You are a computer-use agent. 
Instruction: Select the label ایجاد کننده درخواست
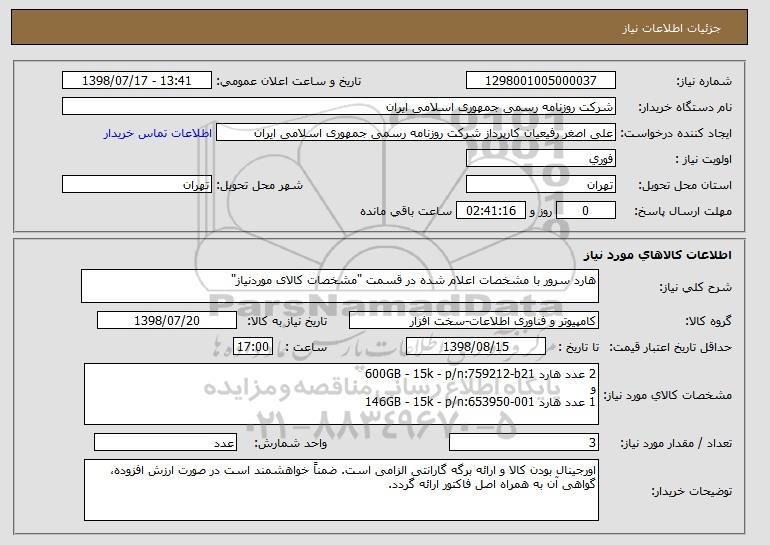coord(676,134)
